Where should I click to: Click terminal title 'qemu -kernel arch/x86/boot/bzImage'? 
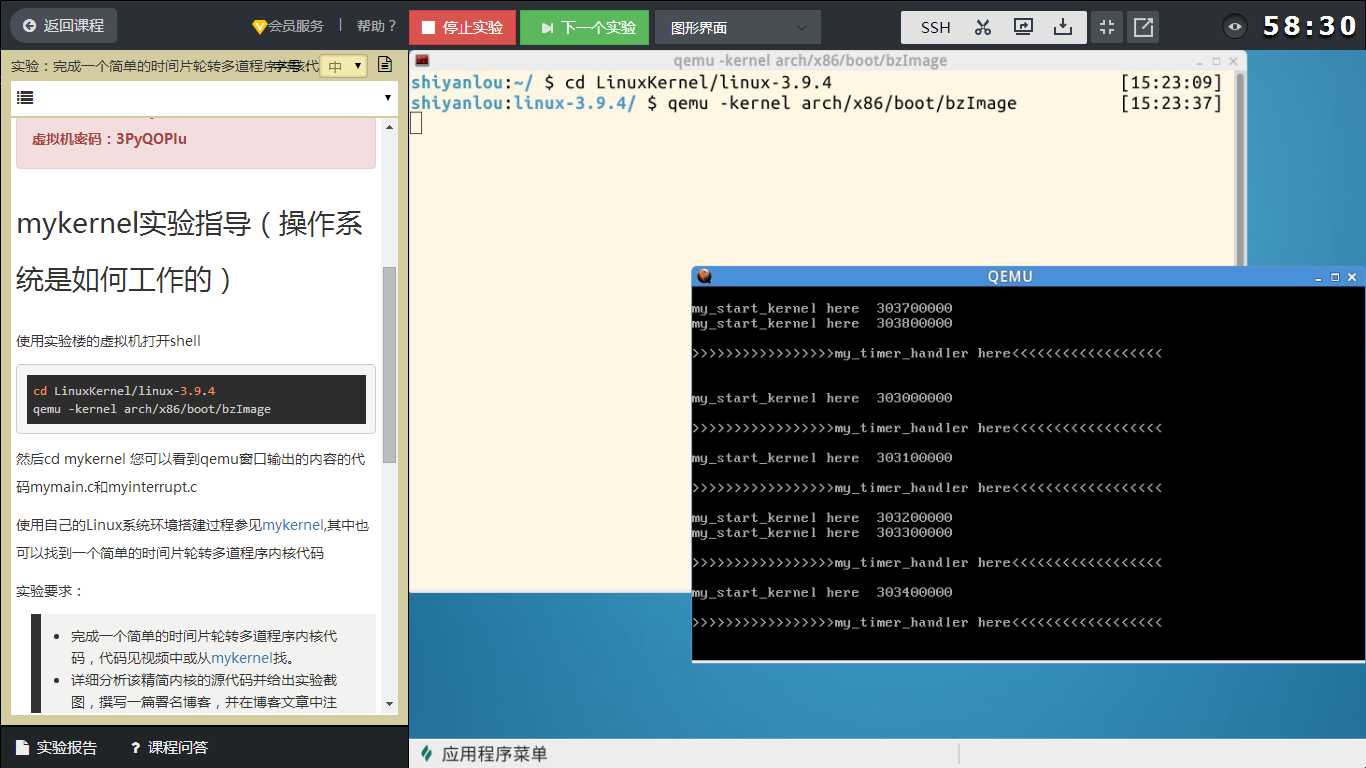(x=810, y=61)
